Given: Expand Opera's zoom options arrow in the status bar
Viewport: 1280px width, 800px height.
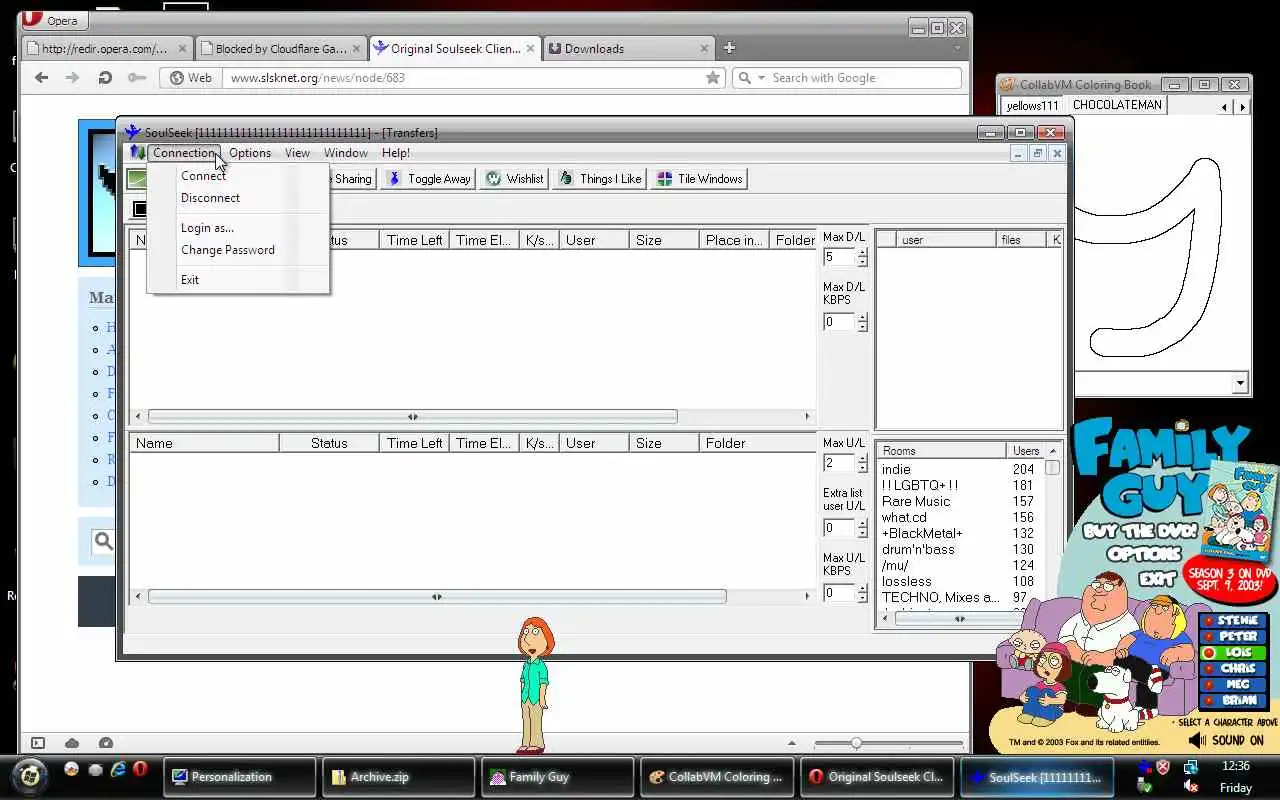Looking at the screenshot, I should (x=792, y=743).
